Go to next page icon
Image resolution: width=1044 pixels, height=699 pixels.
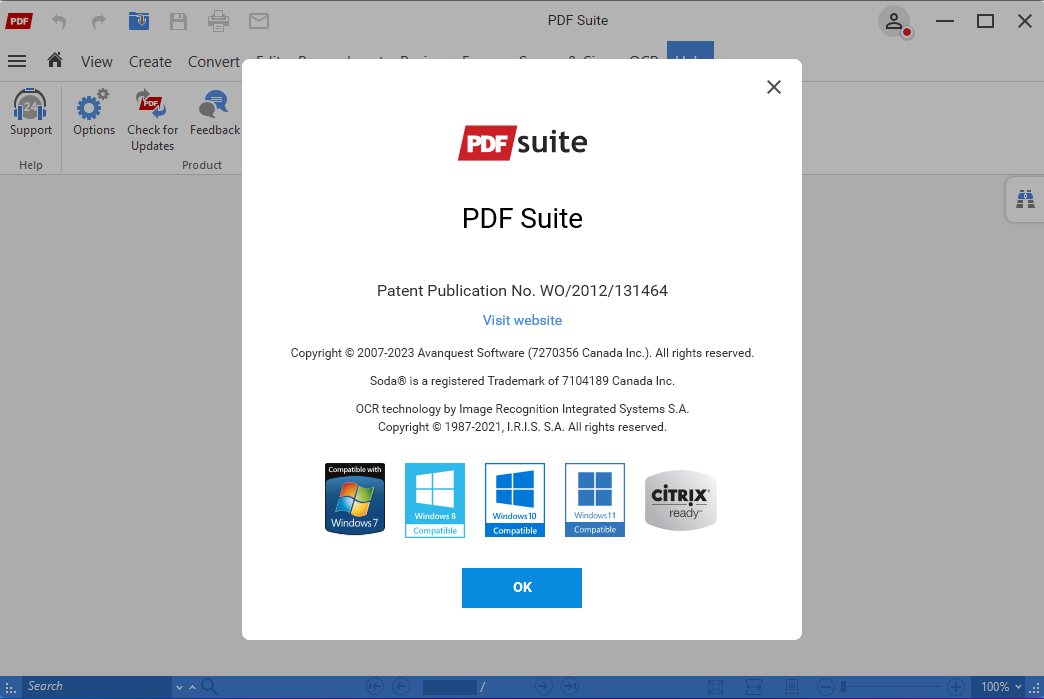(x=544, y=686)
